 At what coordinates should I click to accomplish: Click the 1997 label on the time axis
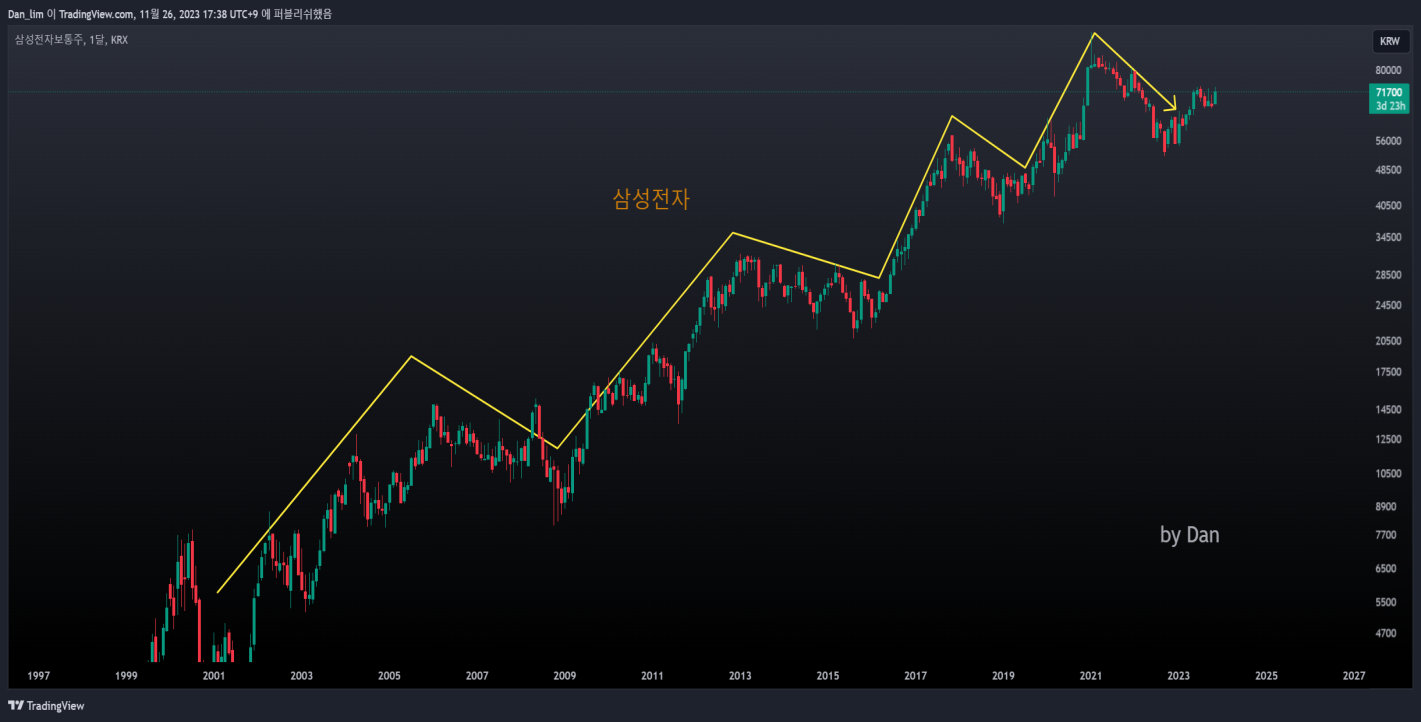tap(38, 676)
